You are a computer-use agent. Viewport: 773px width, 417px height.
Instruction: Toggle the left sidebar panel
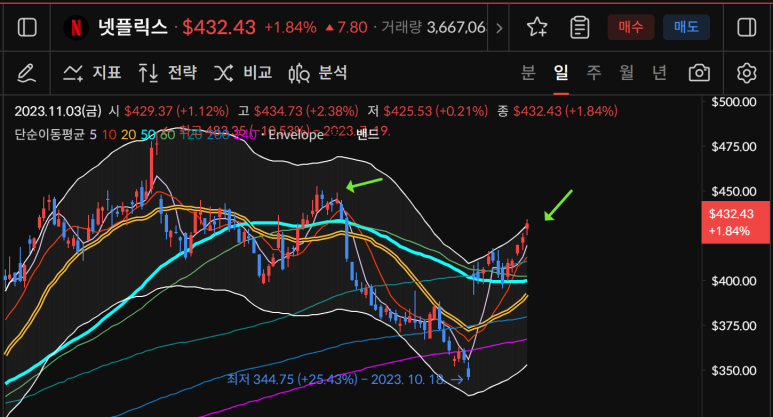(27, 27)
